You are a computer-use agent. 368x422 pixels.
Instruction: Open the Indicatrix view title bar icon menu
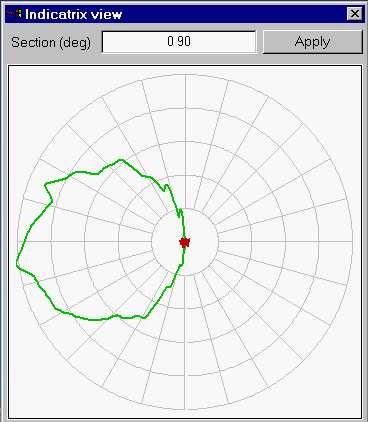coord(14,14)
